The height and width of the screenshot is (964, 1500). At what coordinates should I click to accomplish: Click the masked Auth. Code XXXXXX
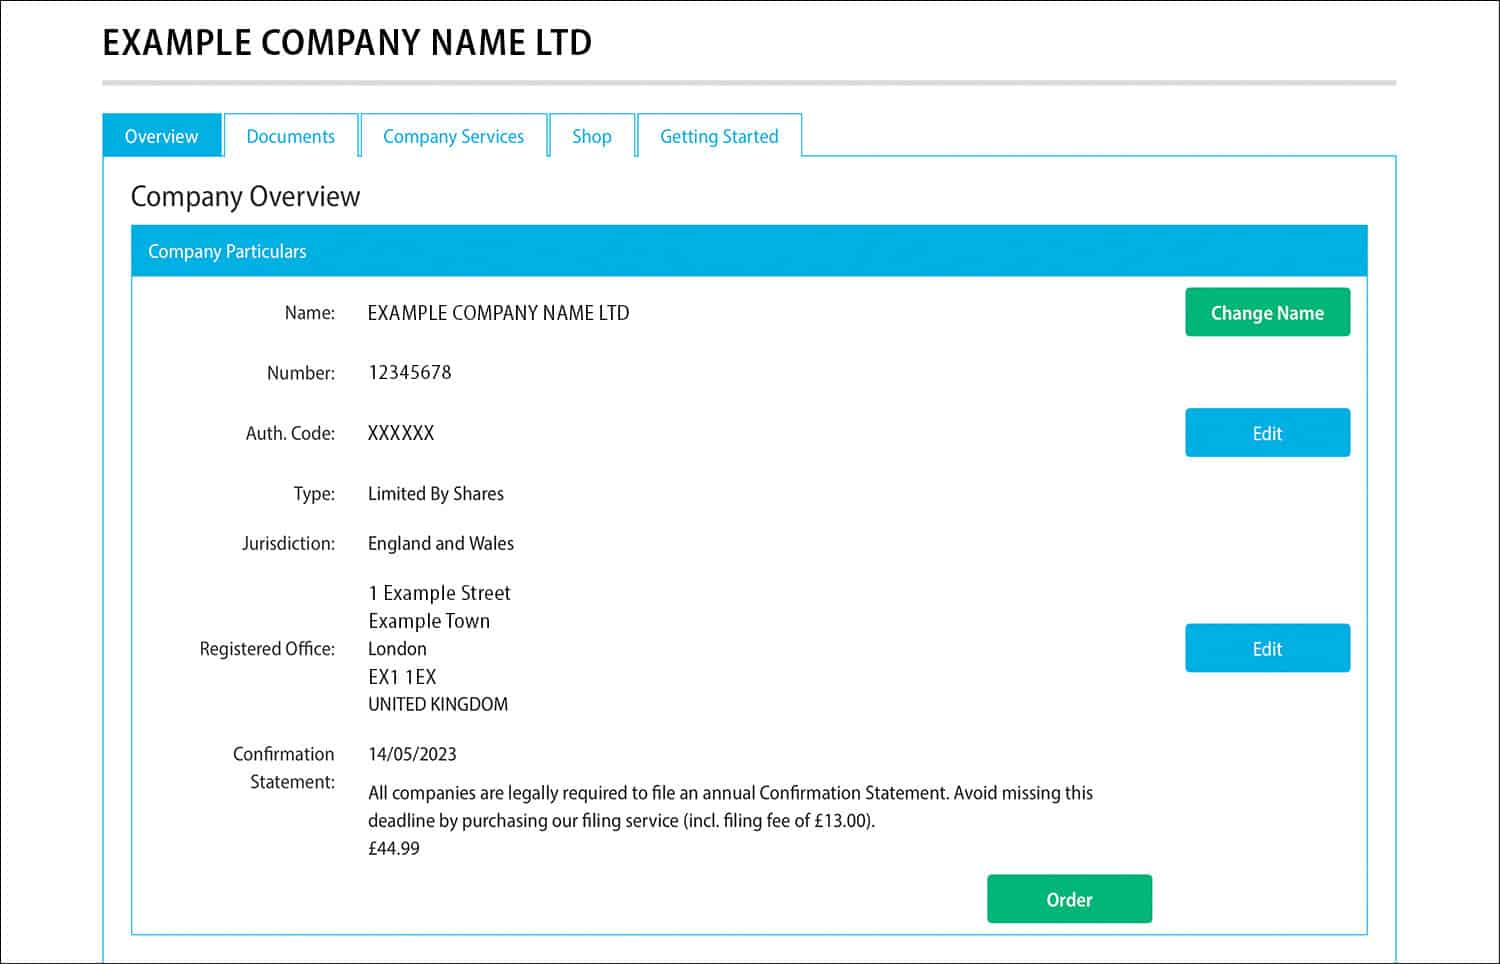point(400,433)
